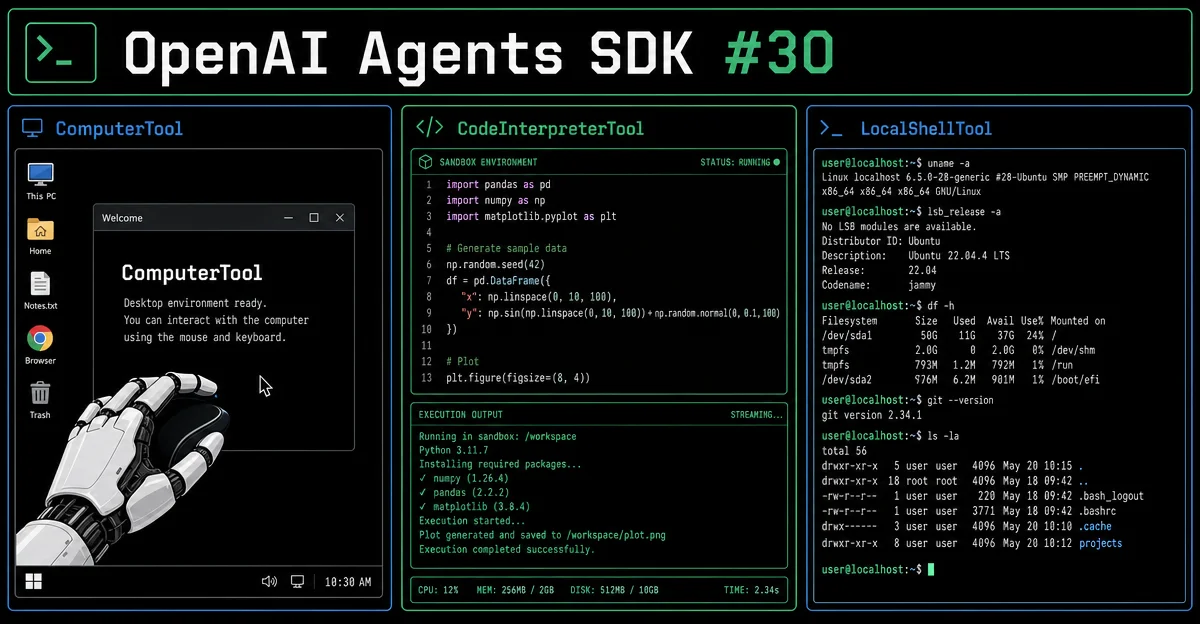
Task: Click the terminal prompt logo icon in the header
Action: (x=61, y=52)
